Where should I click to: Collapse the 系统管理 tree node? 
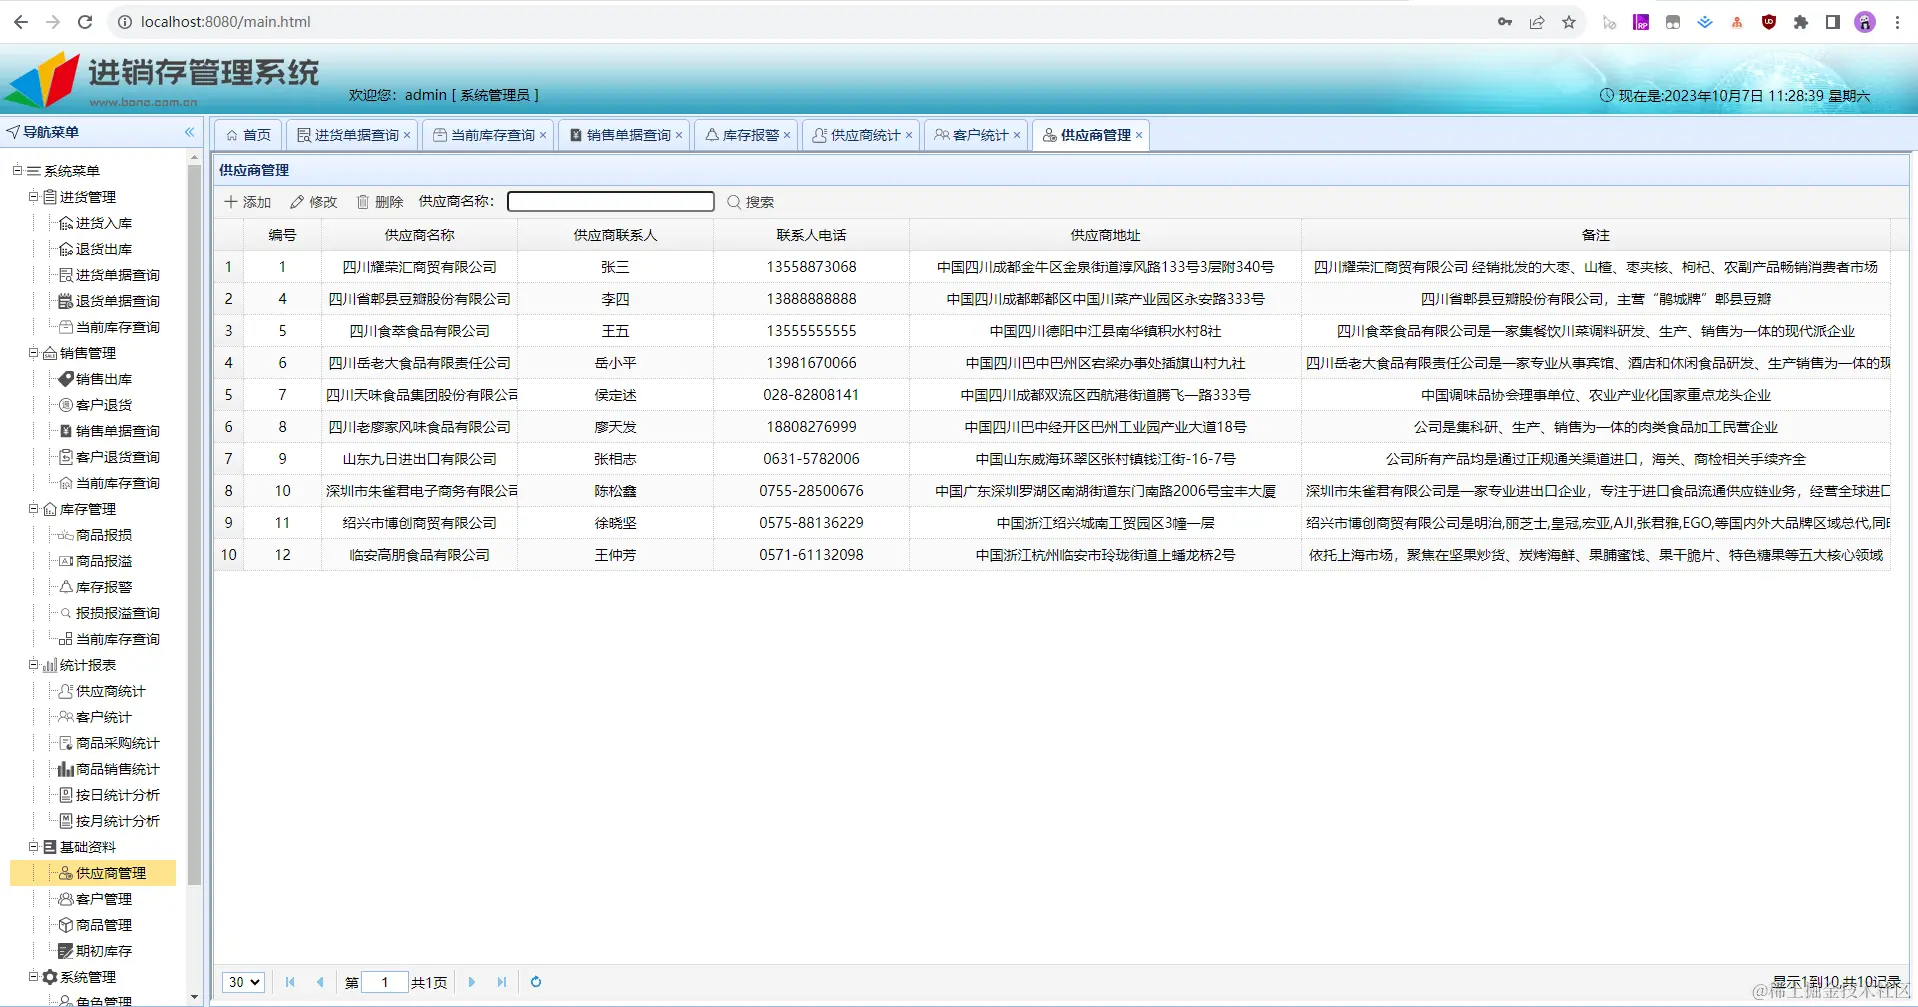point(33,977)
